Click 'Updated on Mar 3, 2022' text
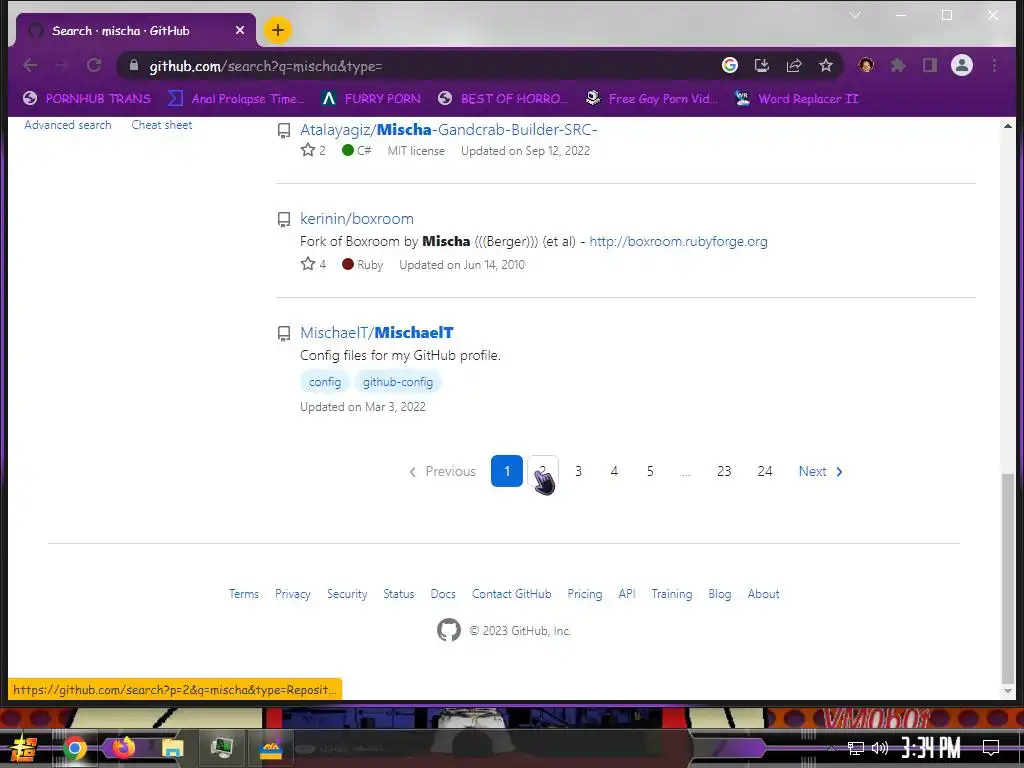This screenshot has height=768, width=1024. point(362,407)
